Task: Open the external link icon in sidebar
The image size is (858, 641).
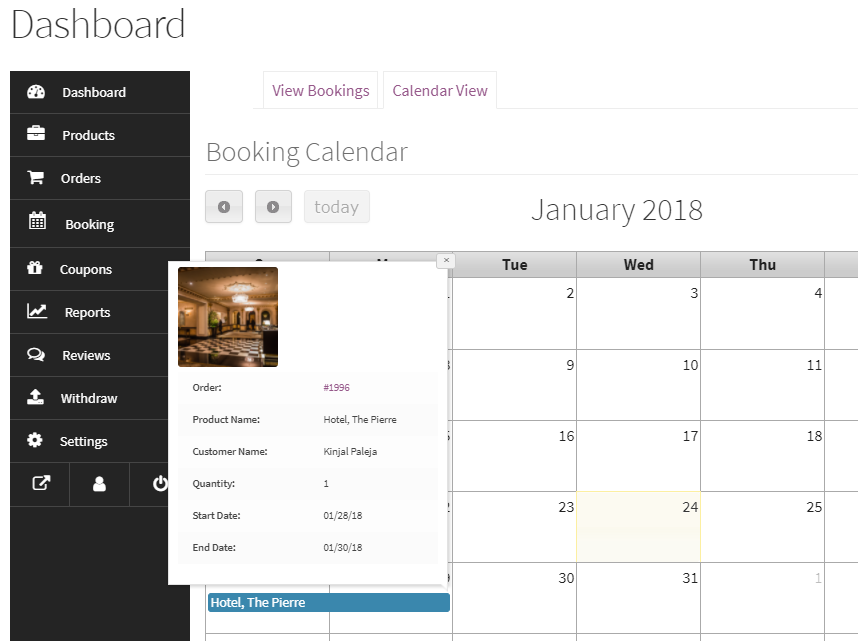Action: (40, 484)
